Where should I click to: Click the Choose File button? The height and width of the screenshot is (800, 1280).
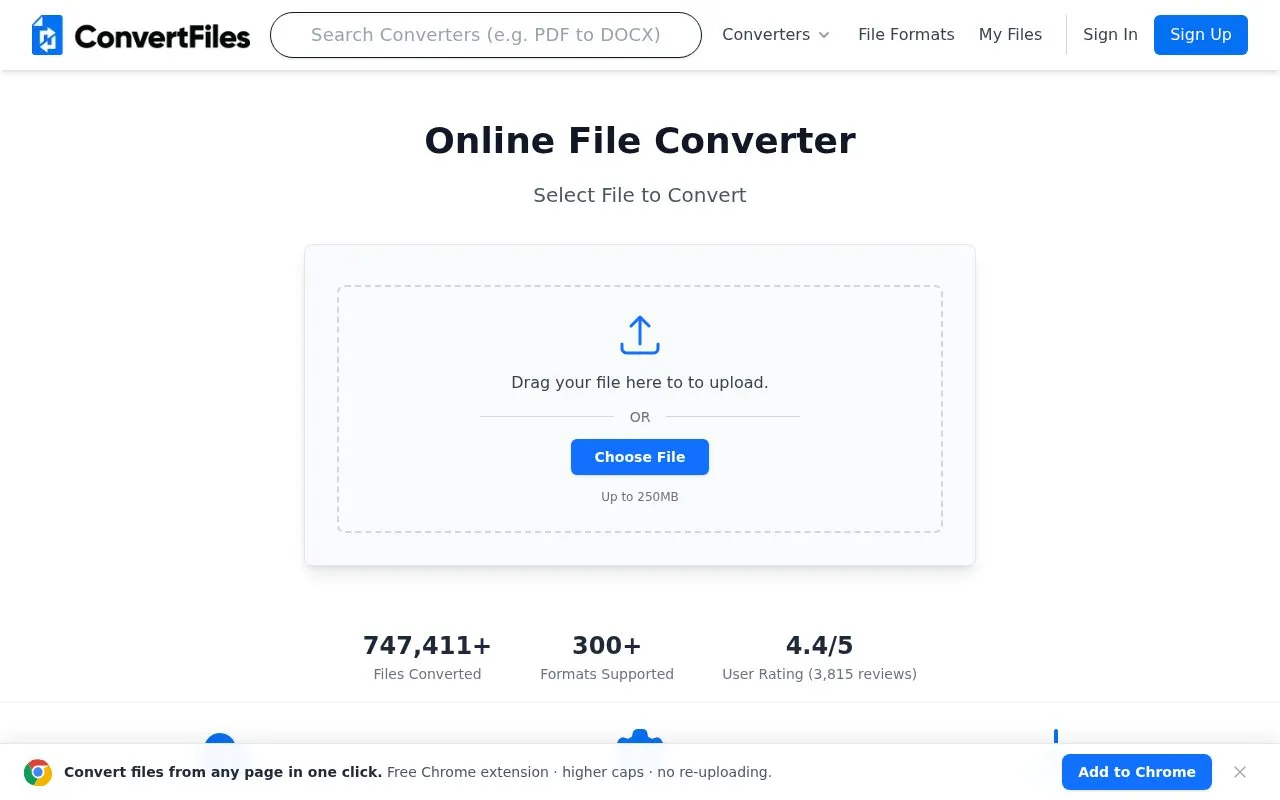click(x=640, y=457)
